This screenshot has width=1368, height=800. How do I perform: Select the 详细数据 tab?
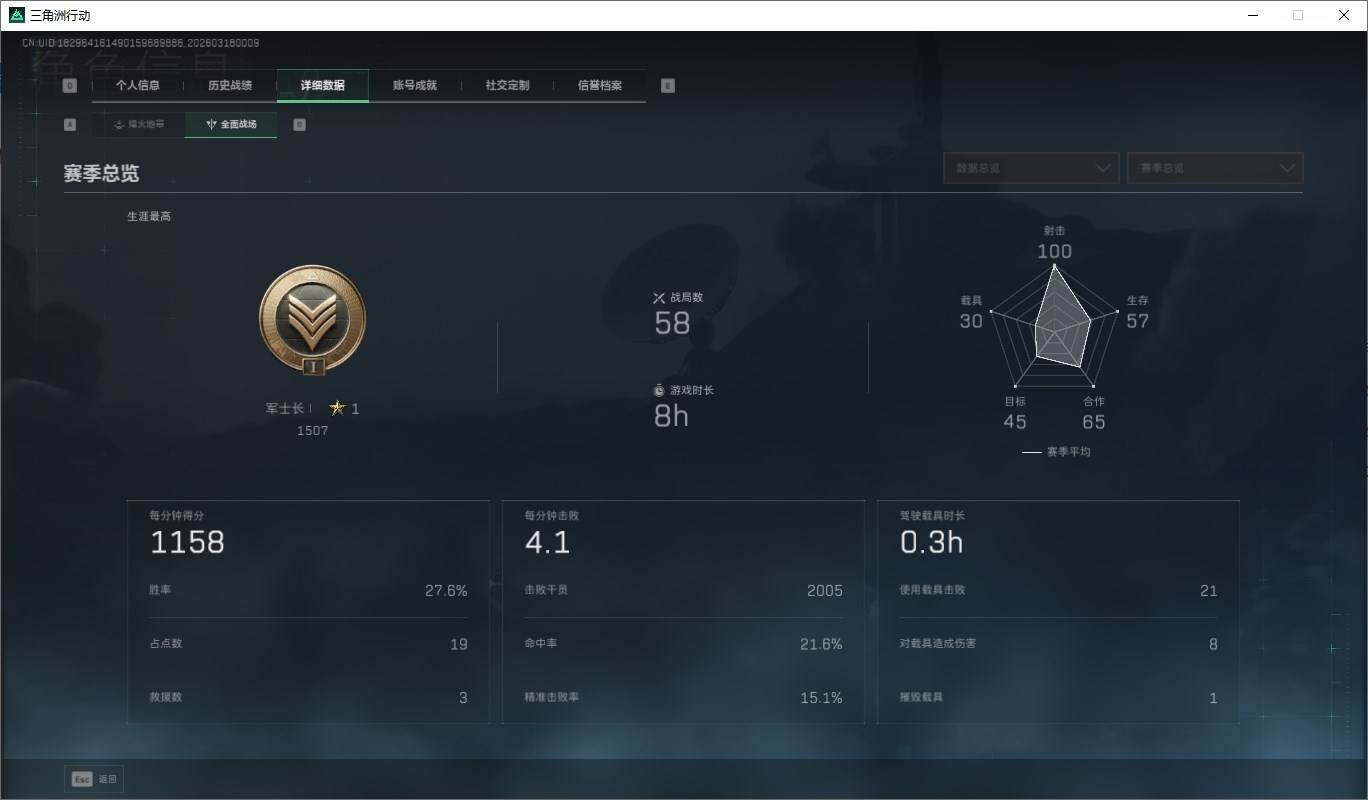(323, 86)
